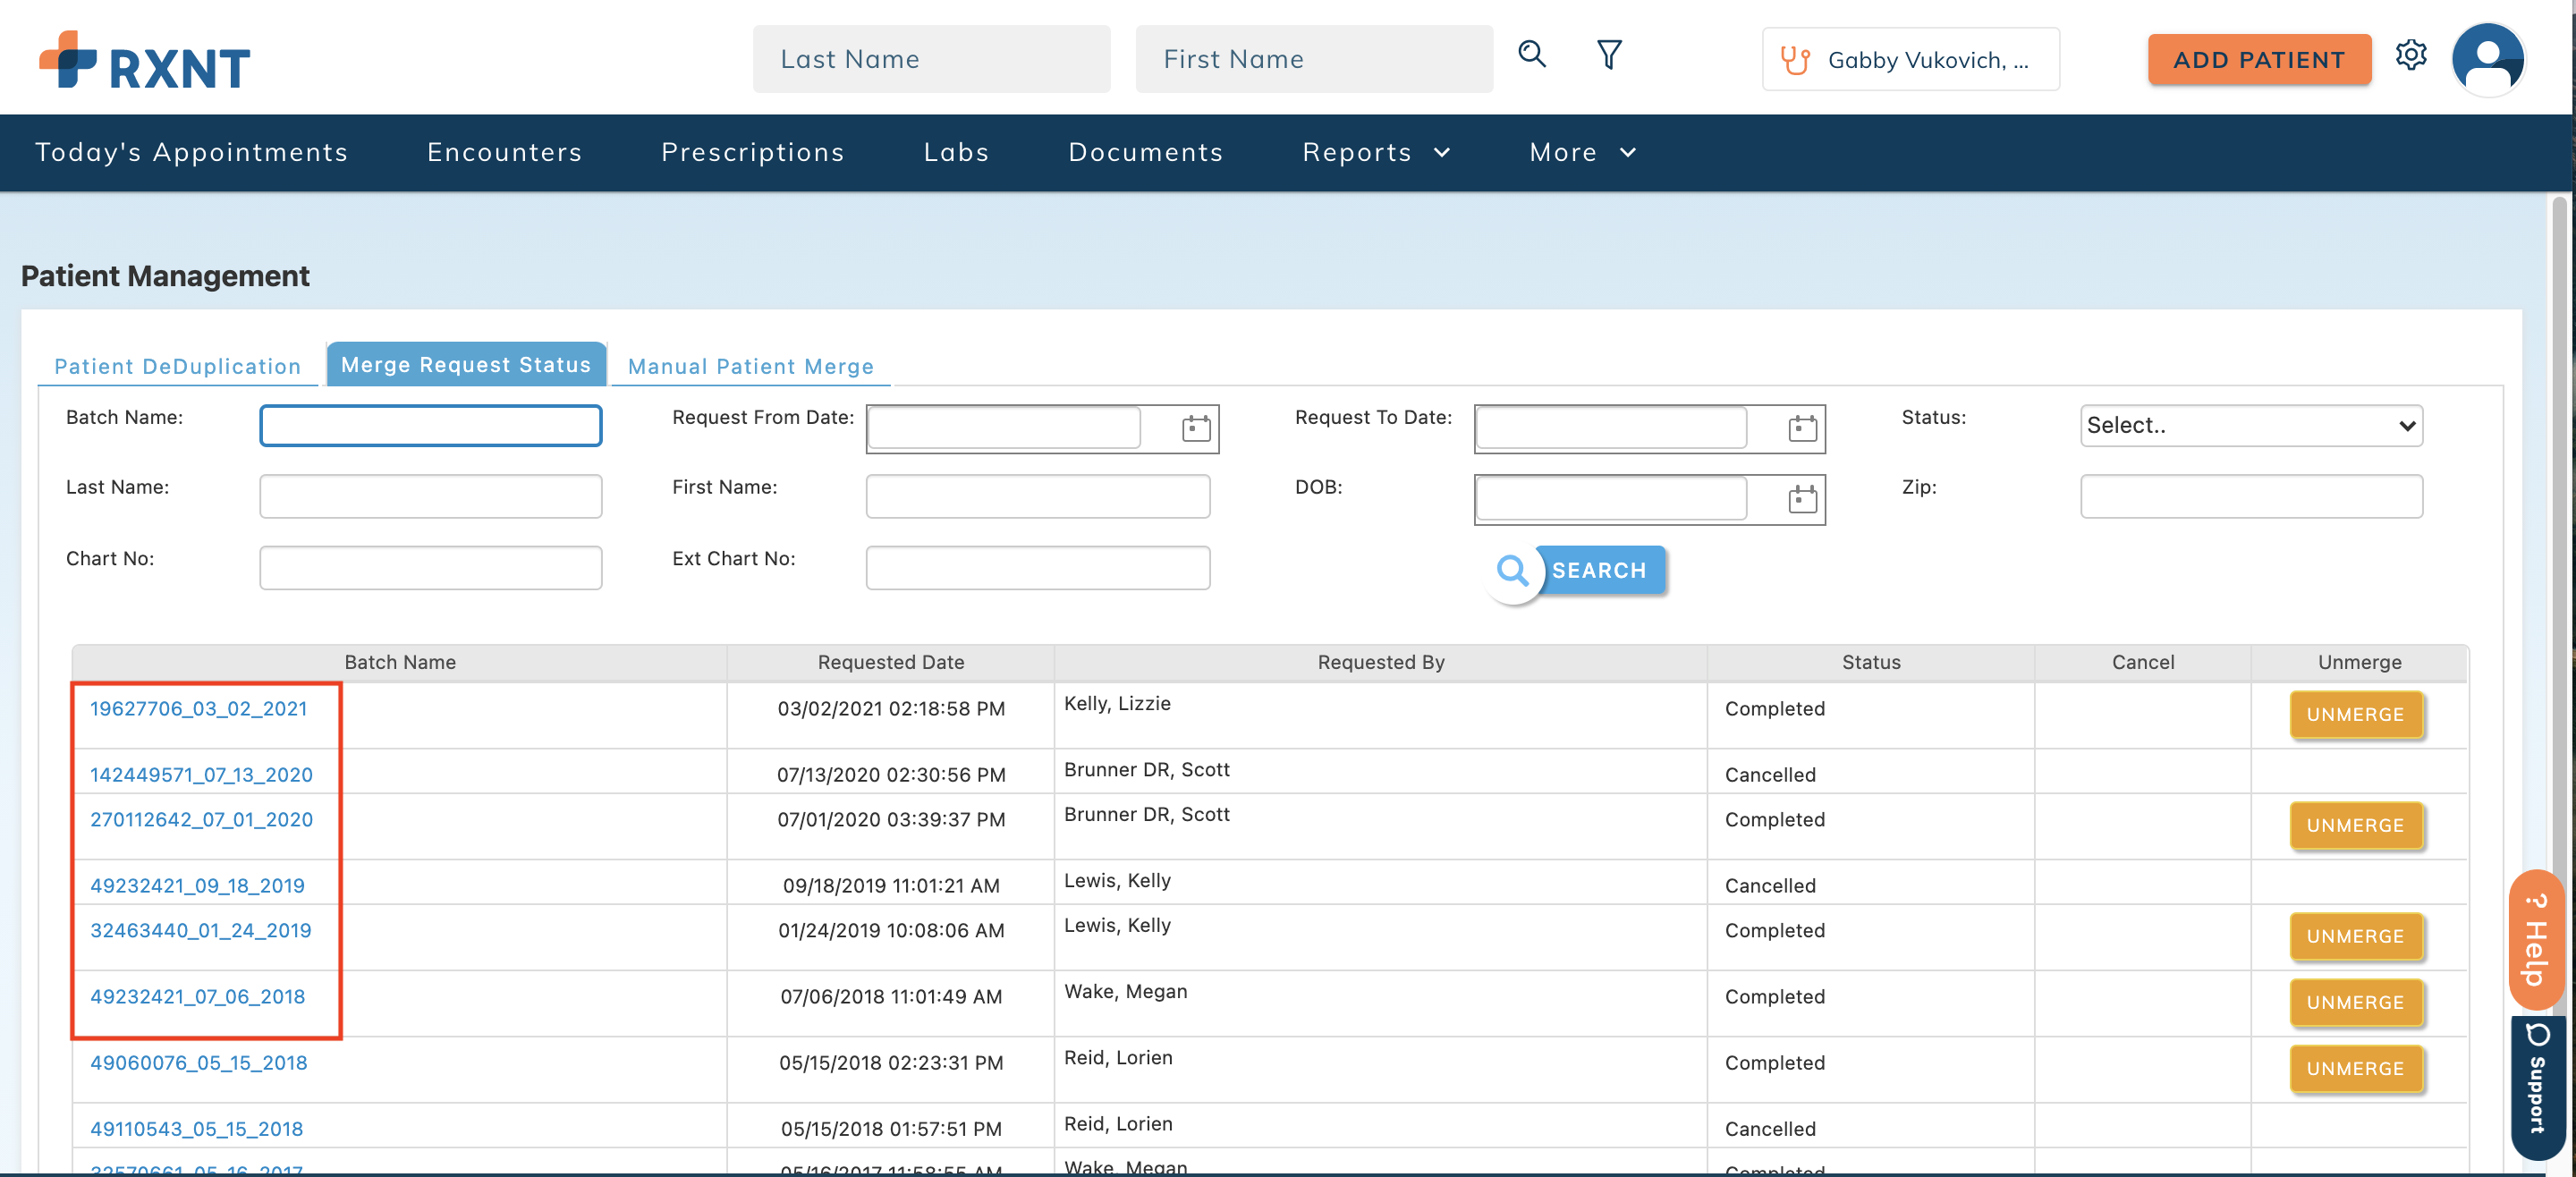Open batch link 32463440_01_24_2019
2576x1177 pixels.
point(200,930)
